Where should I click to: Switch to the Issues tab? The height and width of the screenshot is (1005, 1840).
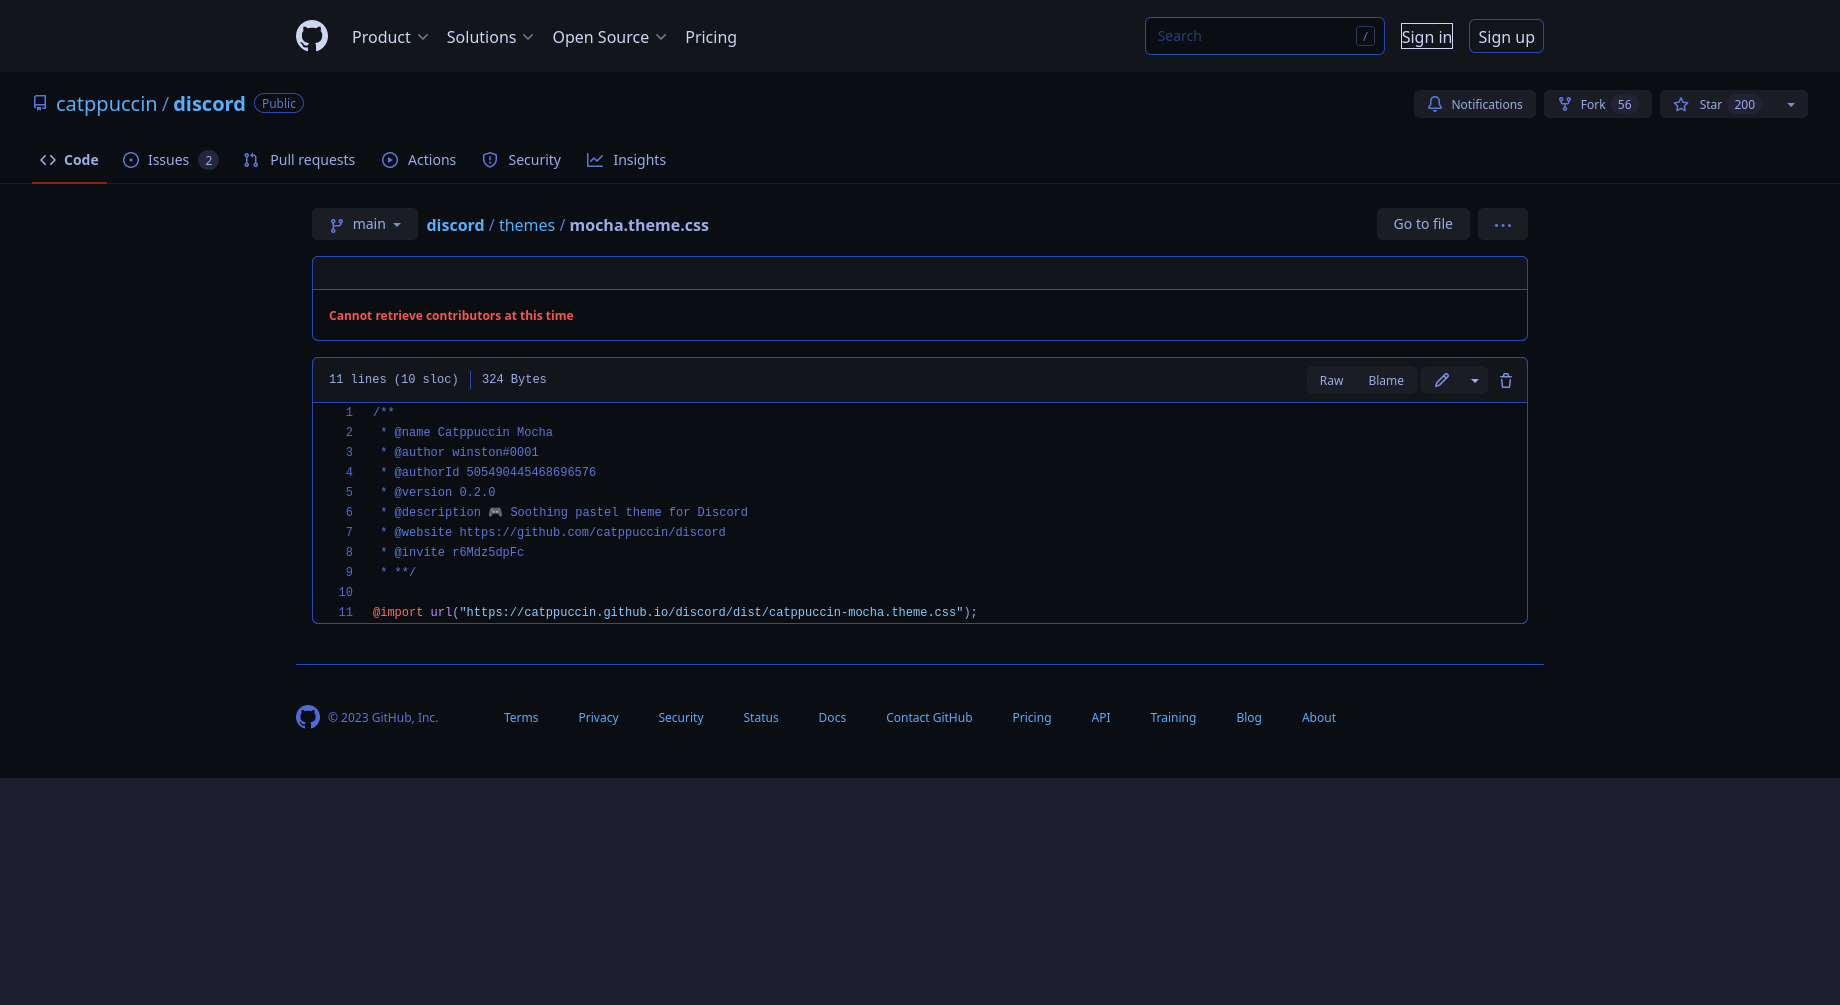click(167, 160)
